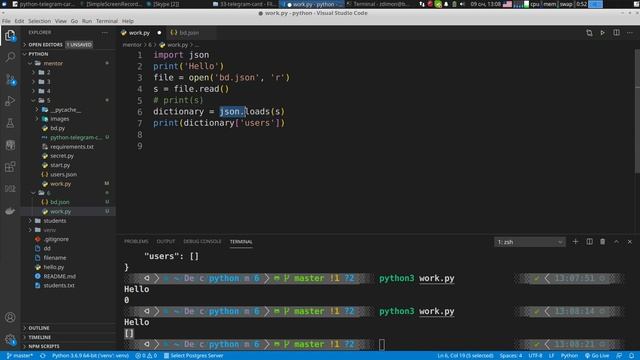Image resolution: width=640 pixels, height=360 pixels.
Task: Run Python file with play button
Action: pos(602,33)
